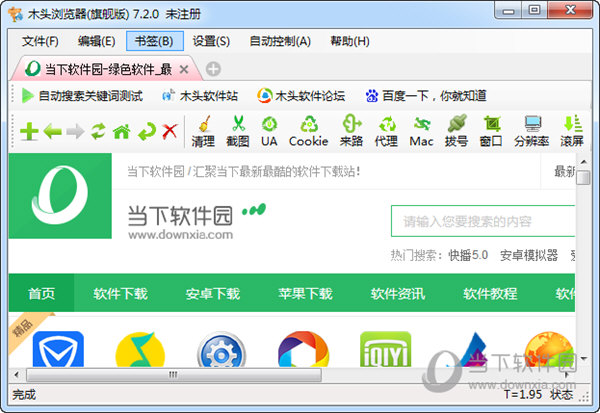Click the 拨号 dial-up plug icon
The height and width of the screenshot is (413, 600).
coord(457,131)
